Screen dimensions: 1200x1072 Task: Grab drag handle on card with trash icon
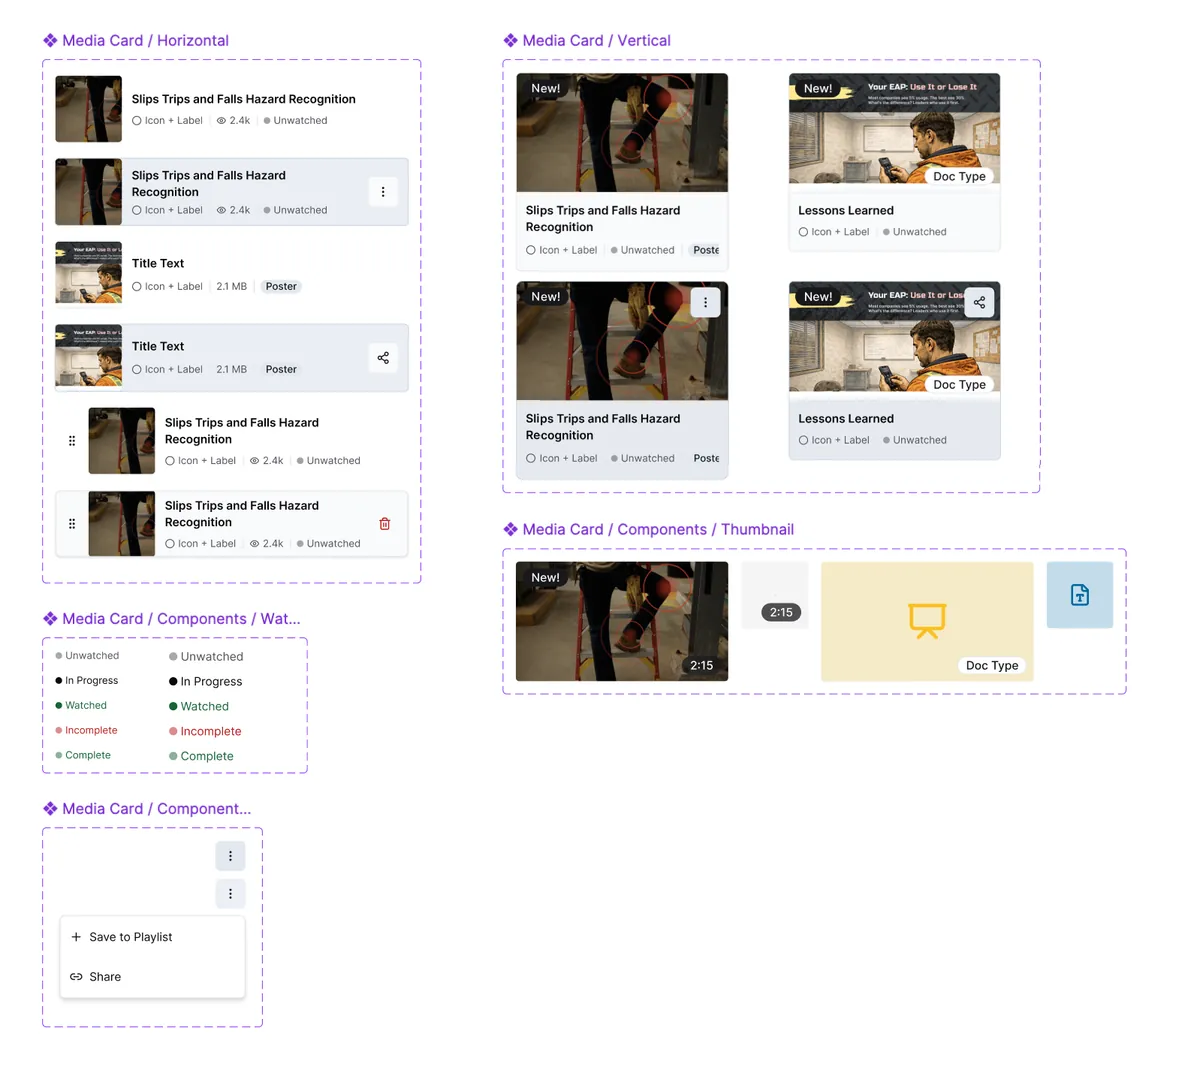[x=72, y=524]
